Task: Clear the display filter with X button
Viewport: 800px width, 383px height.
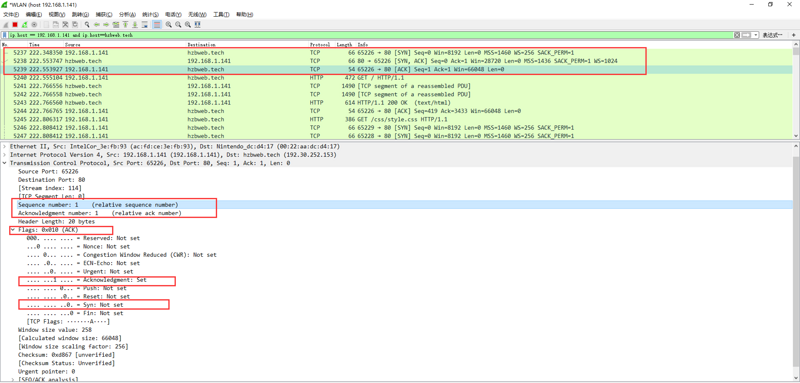Action: [x=737, y=35]
